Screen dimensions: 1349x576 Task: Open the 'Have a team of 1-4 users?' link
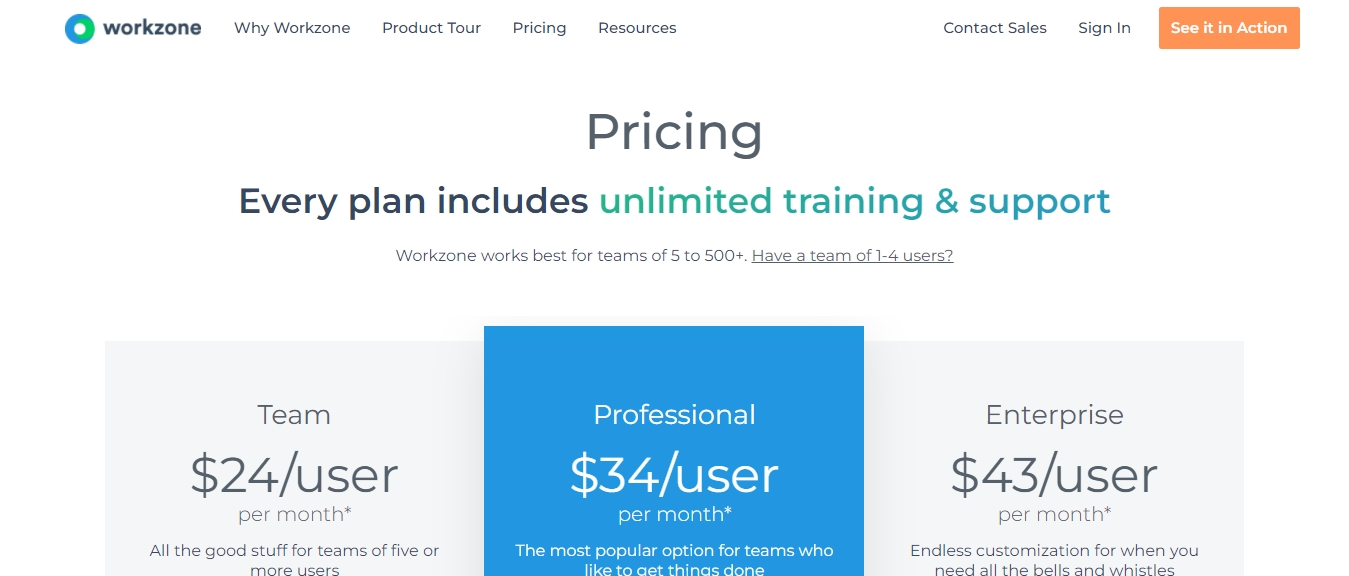pos(852,255)
